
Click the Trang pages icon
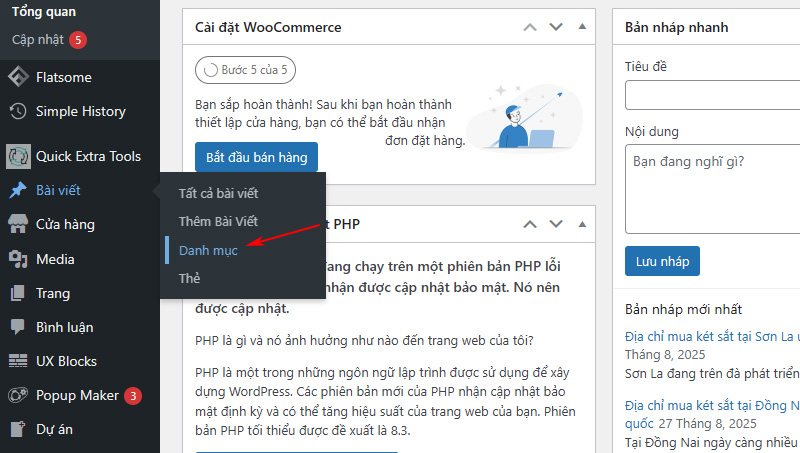click(18, 293)
